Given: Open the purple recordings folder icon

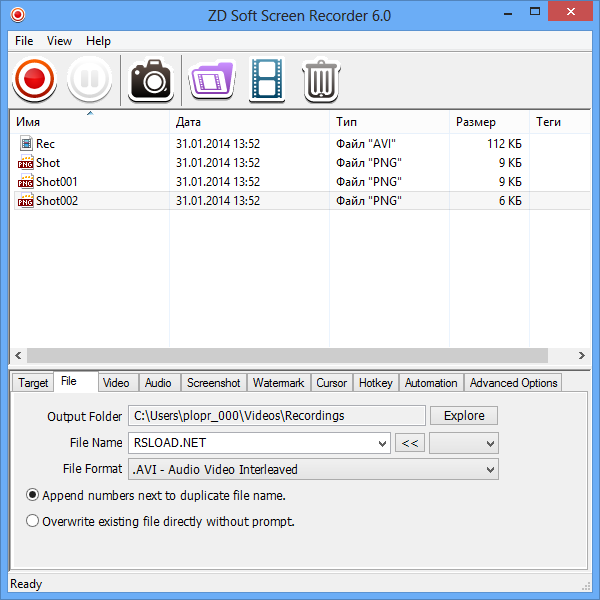Looking at the screenshot, I should (x=212, y=80).
